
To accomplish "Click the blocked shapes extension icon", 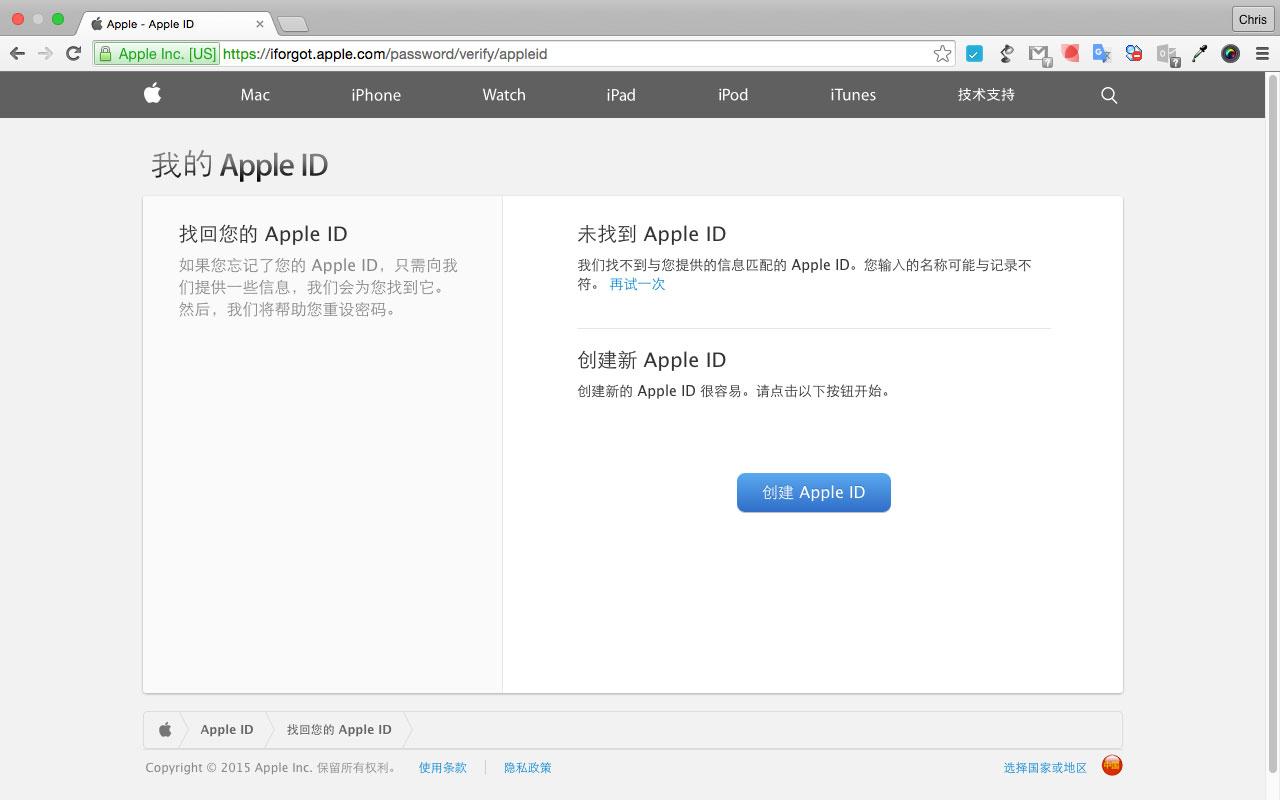I will coord(1134,54).
